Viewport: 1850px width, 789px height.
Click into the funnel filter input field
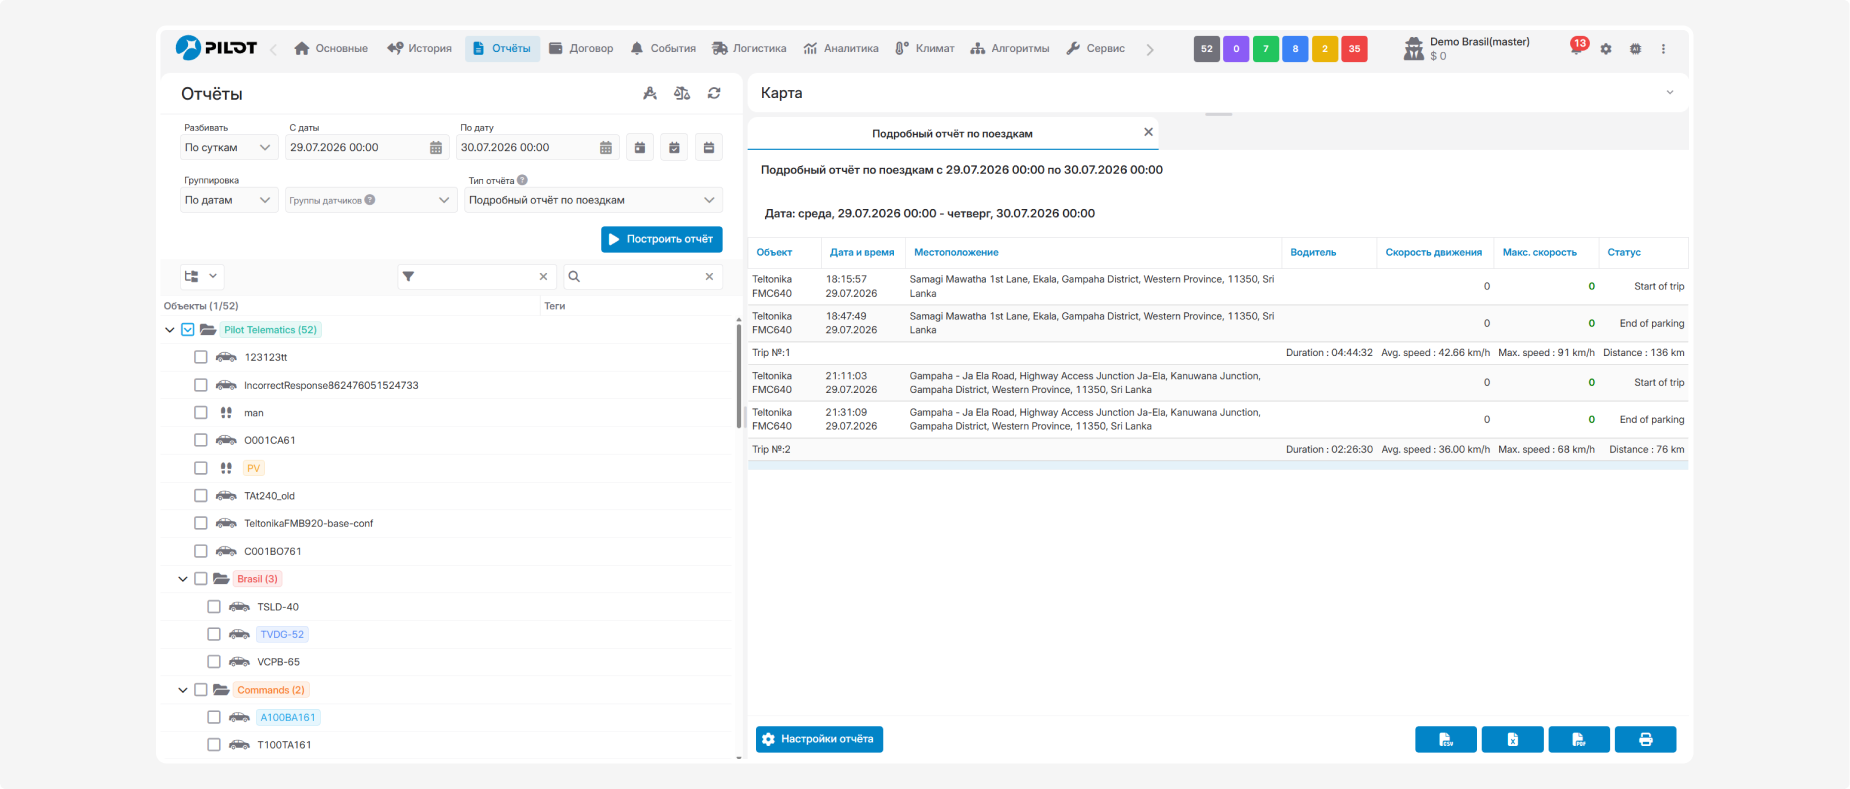pos(475,277)
